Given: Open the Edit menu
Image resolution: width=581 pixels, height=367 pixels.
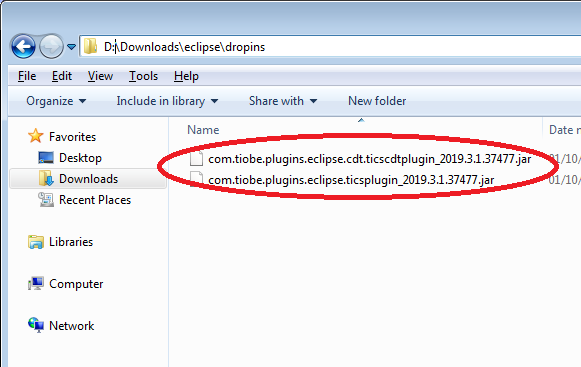Looking at the screenshot, I should (62, 76).
